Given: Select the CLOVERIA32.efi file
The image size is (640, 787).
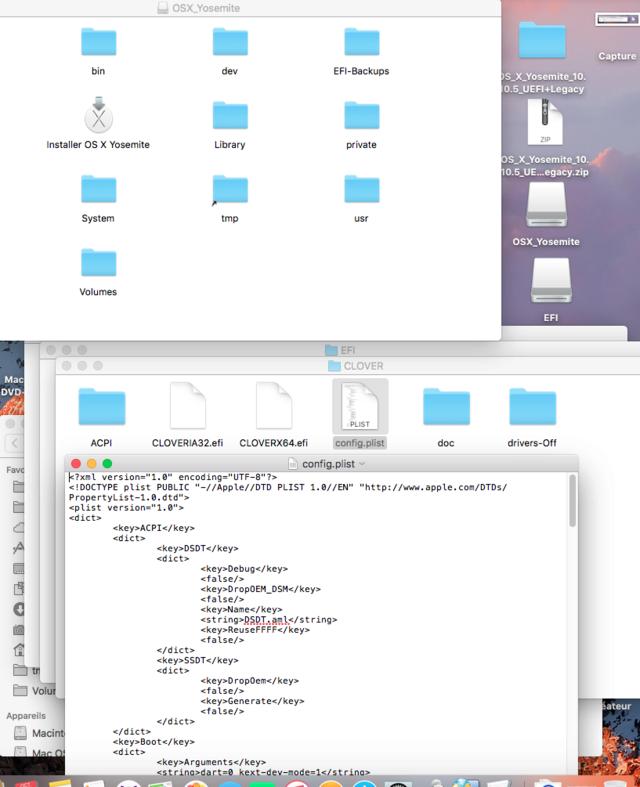Looking at the screenshot, I should 188,406.
